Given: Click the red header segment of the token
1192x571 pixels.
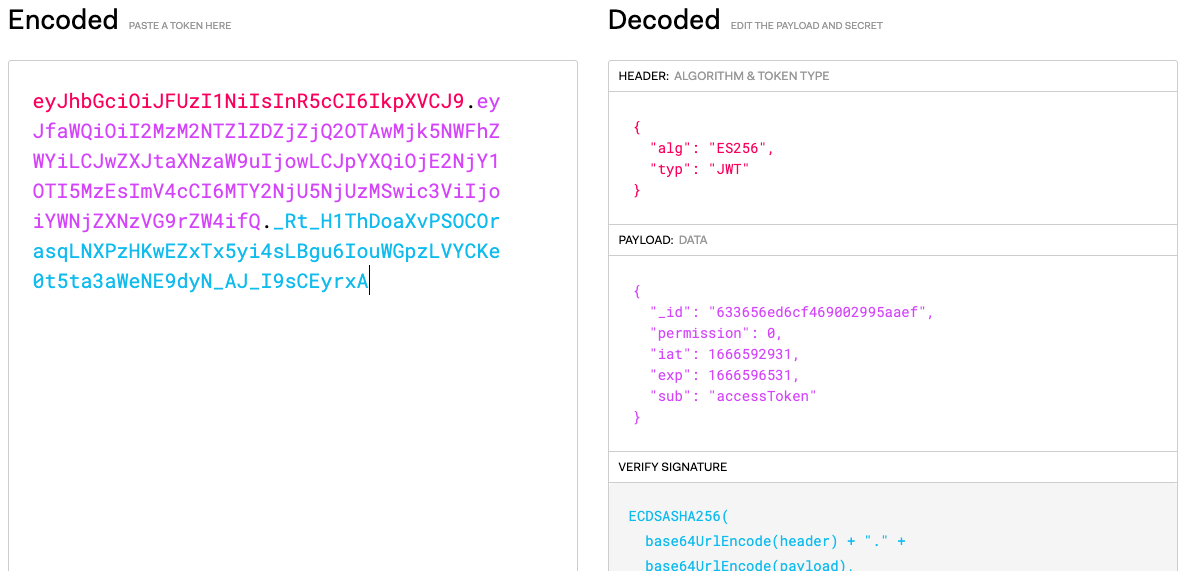Looking at the screenshot, I should click(x=248, y=101).
